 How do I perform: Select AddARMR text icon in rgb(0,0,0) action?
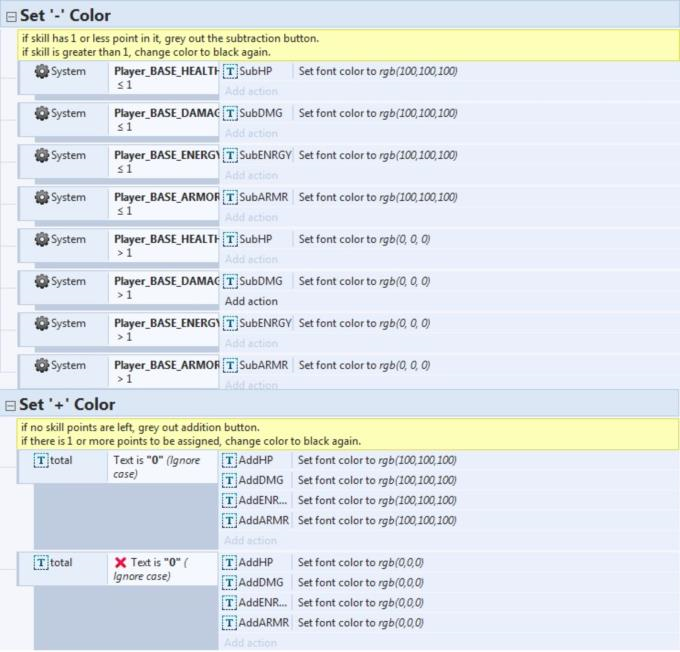point(230,623)
